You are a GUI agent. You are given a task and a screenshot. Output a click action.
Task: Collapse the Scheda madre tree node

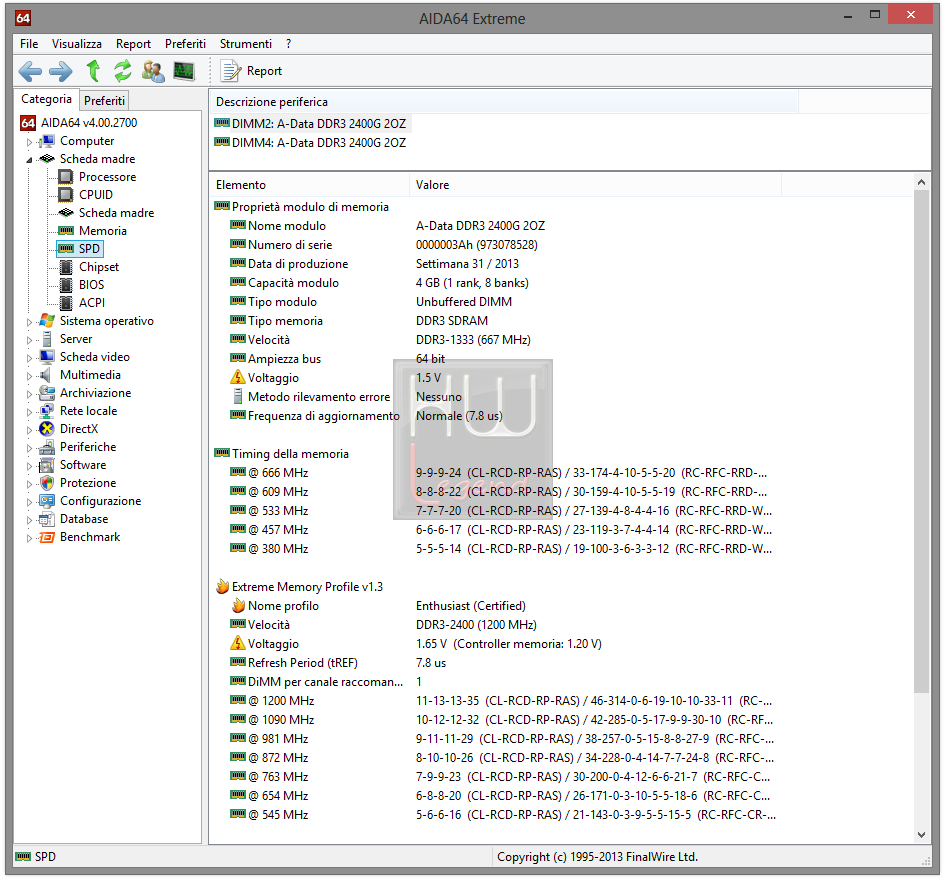click(29, 160)
